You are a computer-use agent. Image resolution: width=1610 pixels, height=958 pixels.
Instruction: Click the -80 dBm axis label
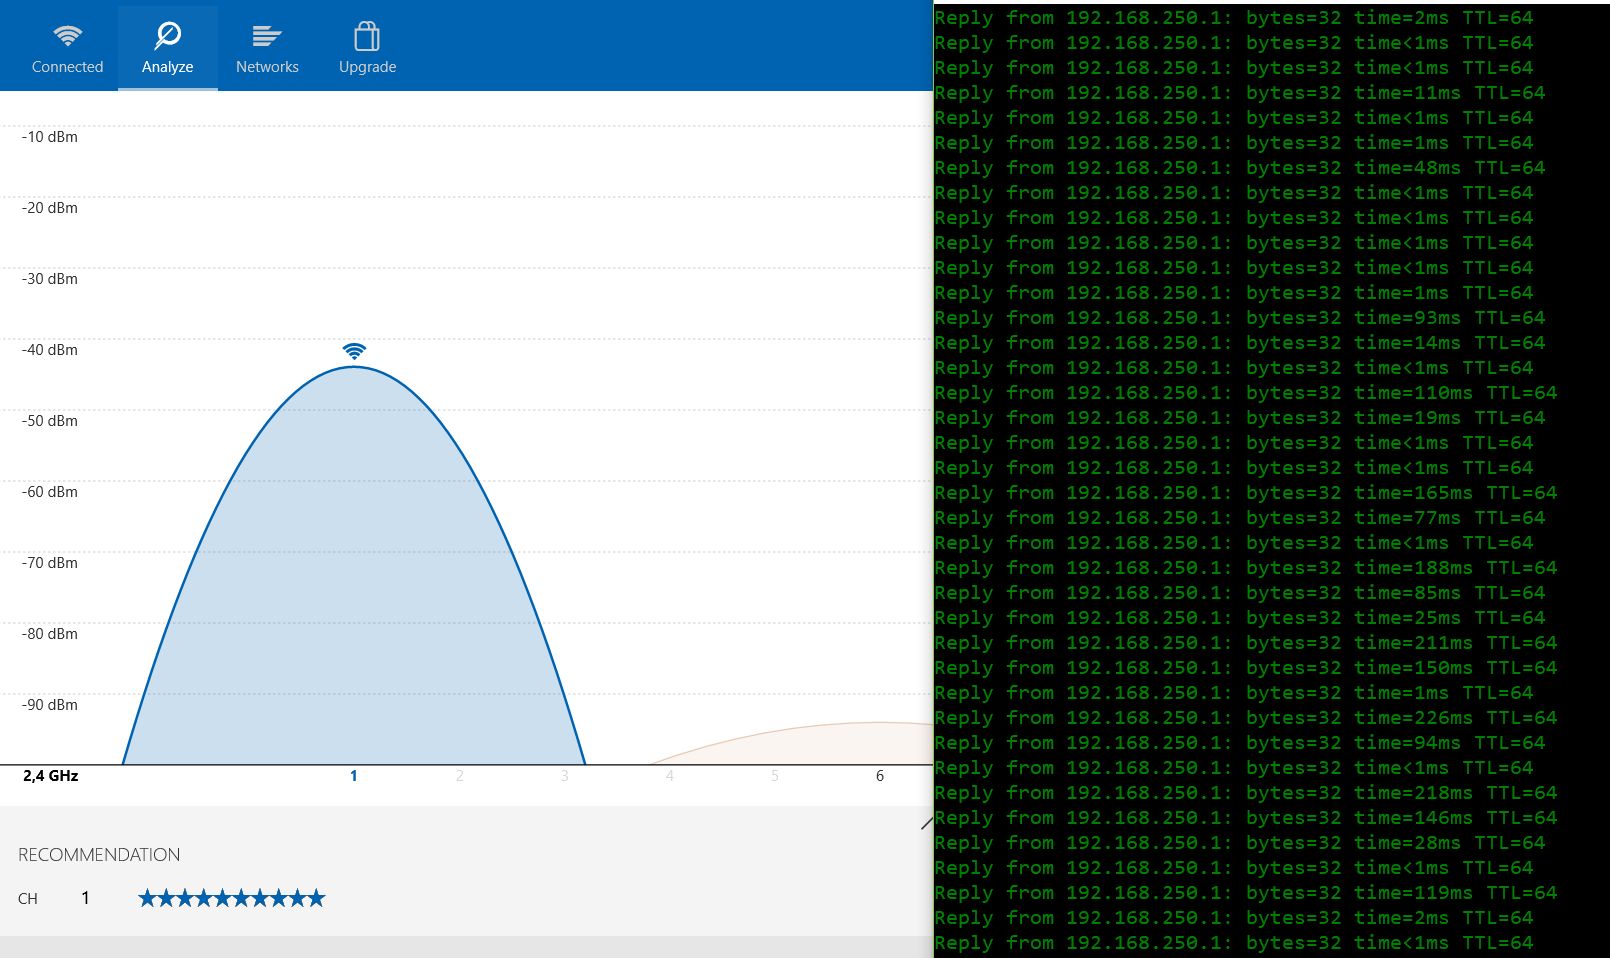click(49, 634)
